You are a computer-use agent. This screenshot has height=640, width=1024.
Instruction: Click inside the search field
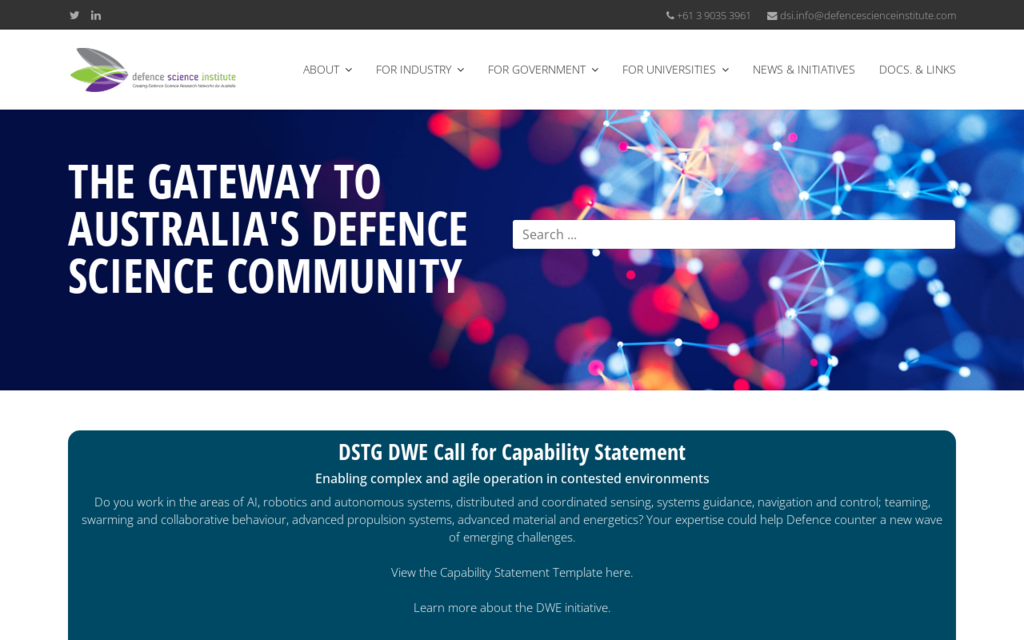[733, 233]
